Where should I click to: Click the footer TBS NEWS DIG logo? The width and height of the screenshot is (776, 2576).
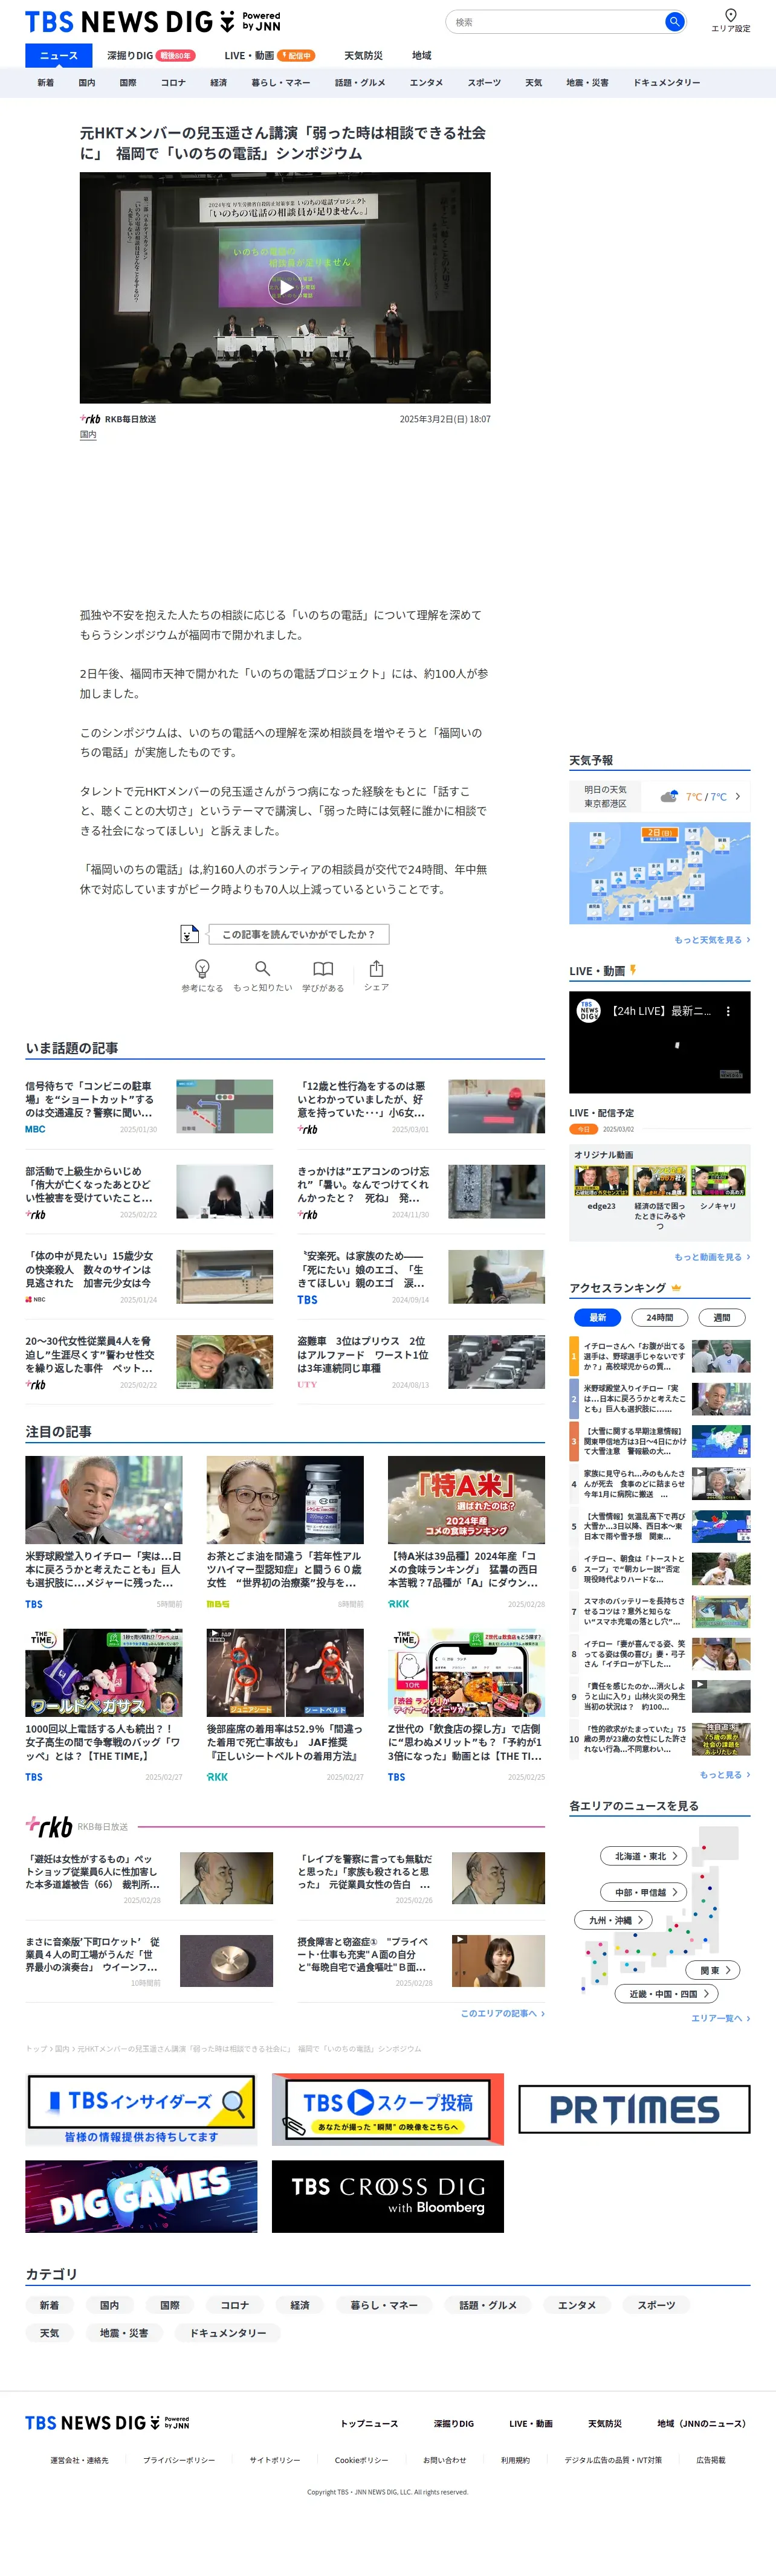click(x=107, y=2422)
